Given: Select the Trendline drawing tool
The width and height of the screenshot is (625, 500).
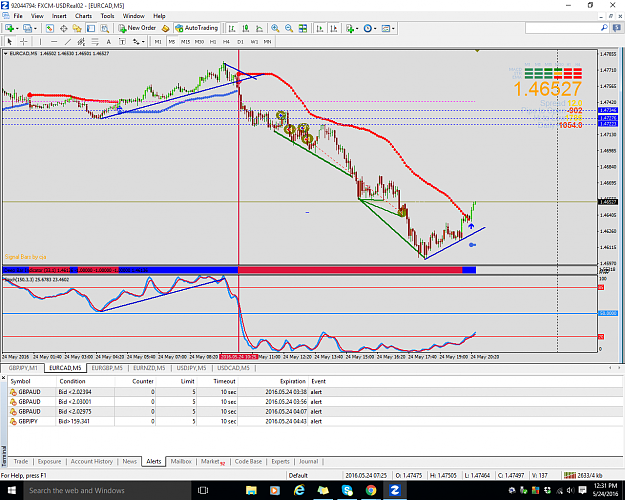Looking at the screenshot, I should pyautogui.click(x=68, y=41).
